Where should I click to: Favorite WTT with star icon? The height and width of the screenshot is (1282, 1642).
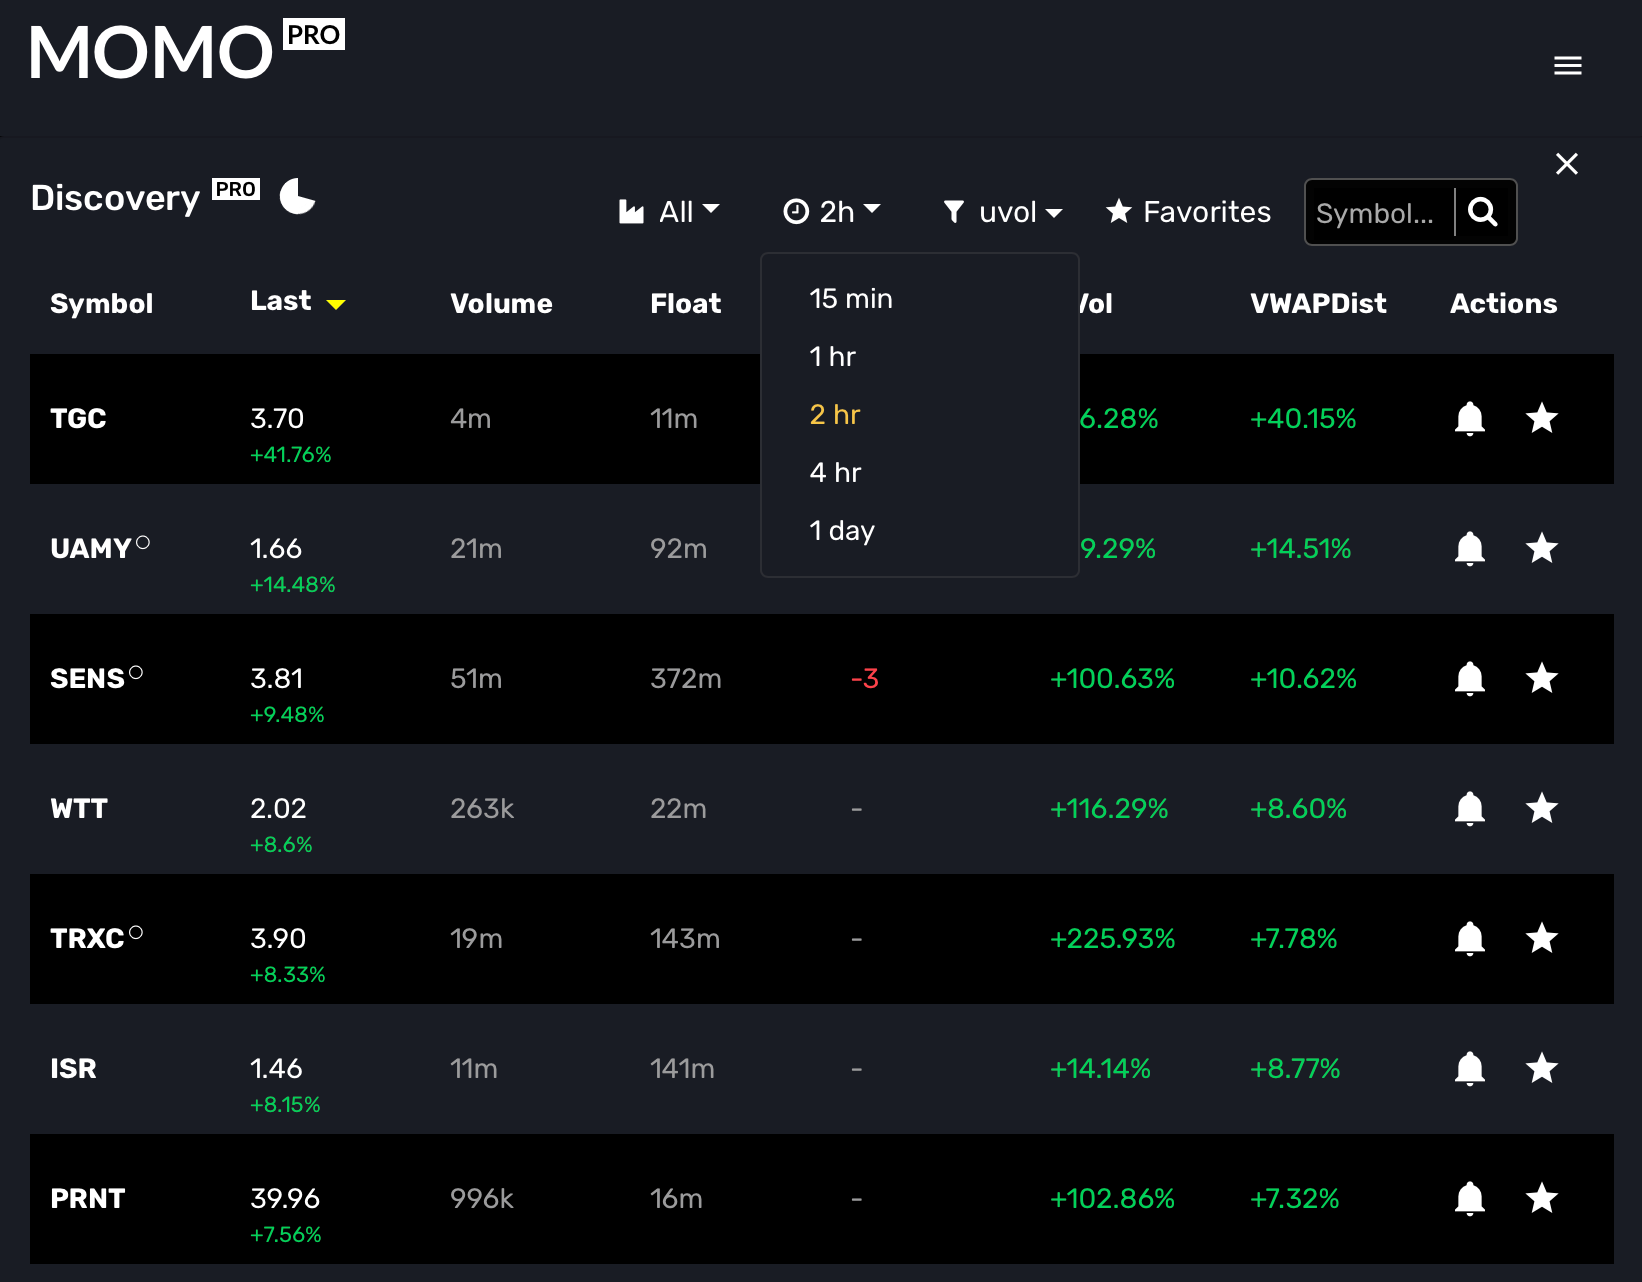(x=1542, y=808)
